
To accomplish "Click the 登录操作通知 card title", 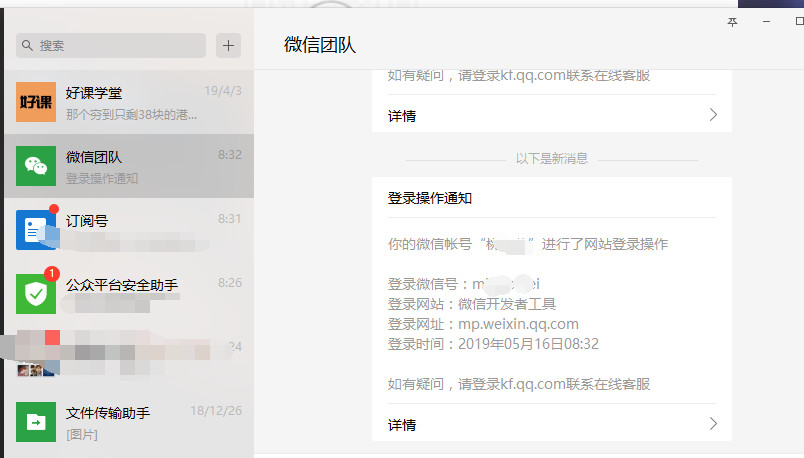I will coord(430,198).
